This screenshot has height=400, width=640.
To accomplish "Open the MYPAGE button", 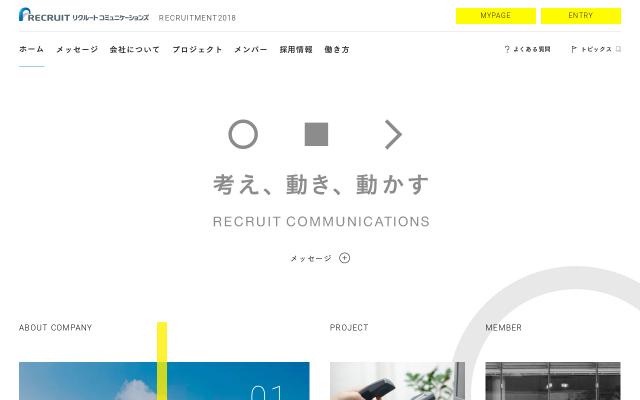I will click(x=496, y=16).
